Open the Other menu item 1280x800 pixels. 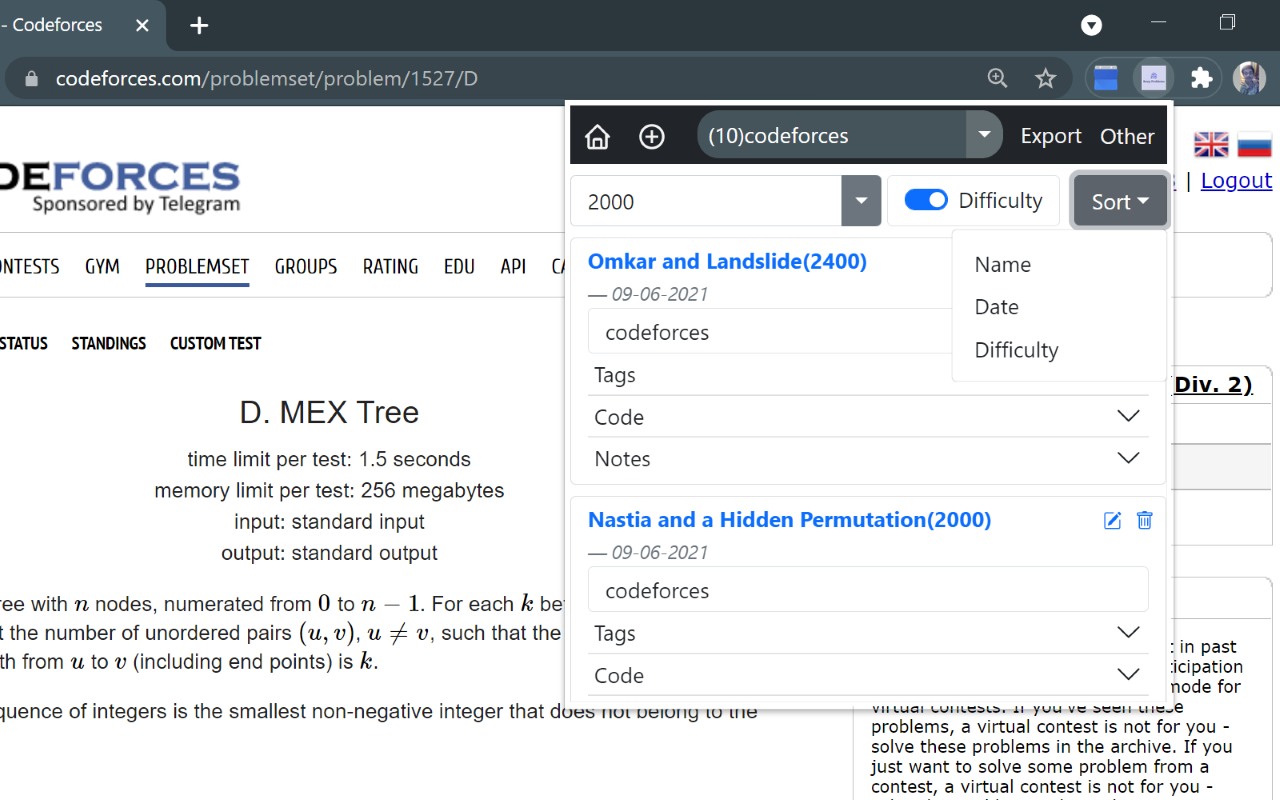(x=1127, y=136)
